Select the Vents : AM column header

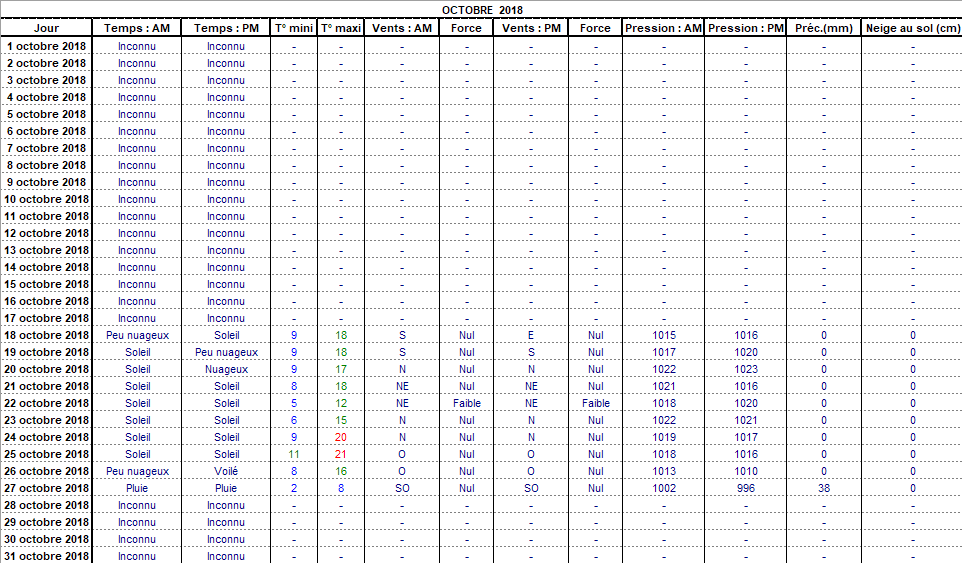click(402, 28)
